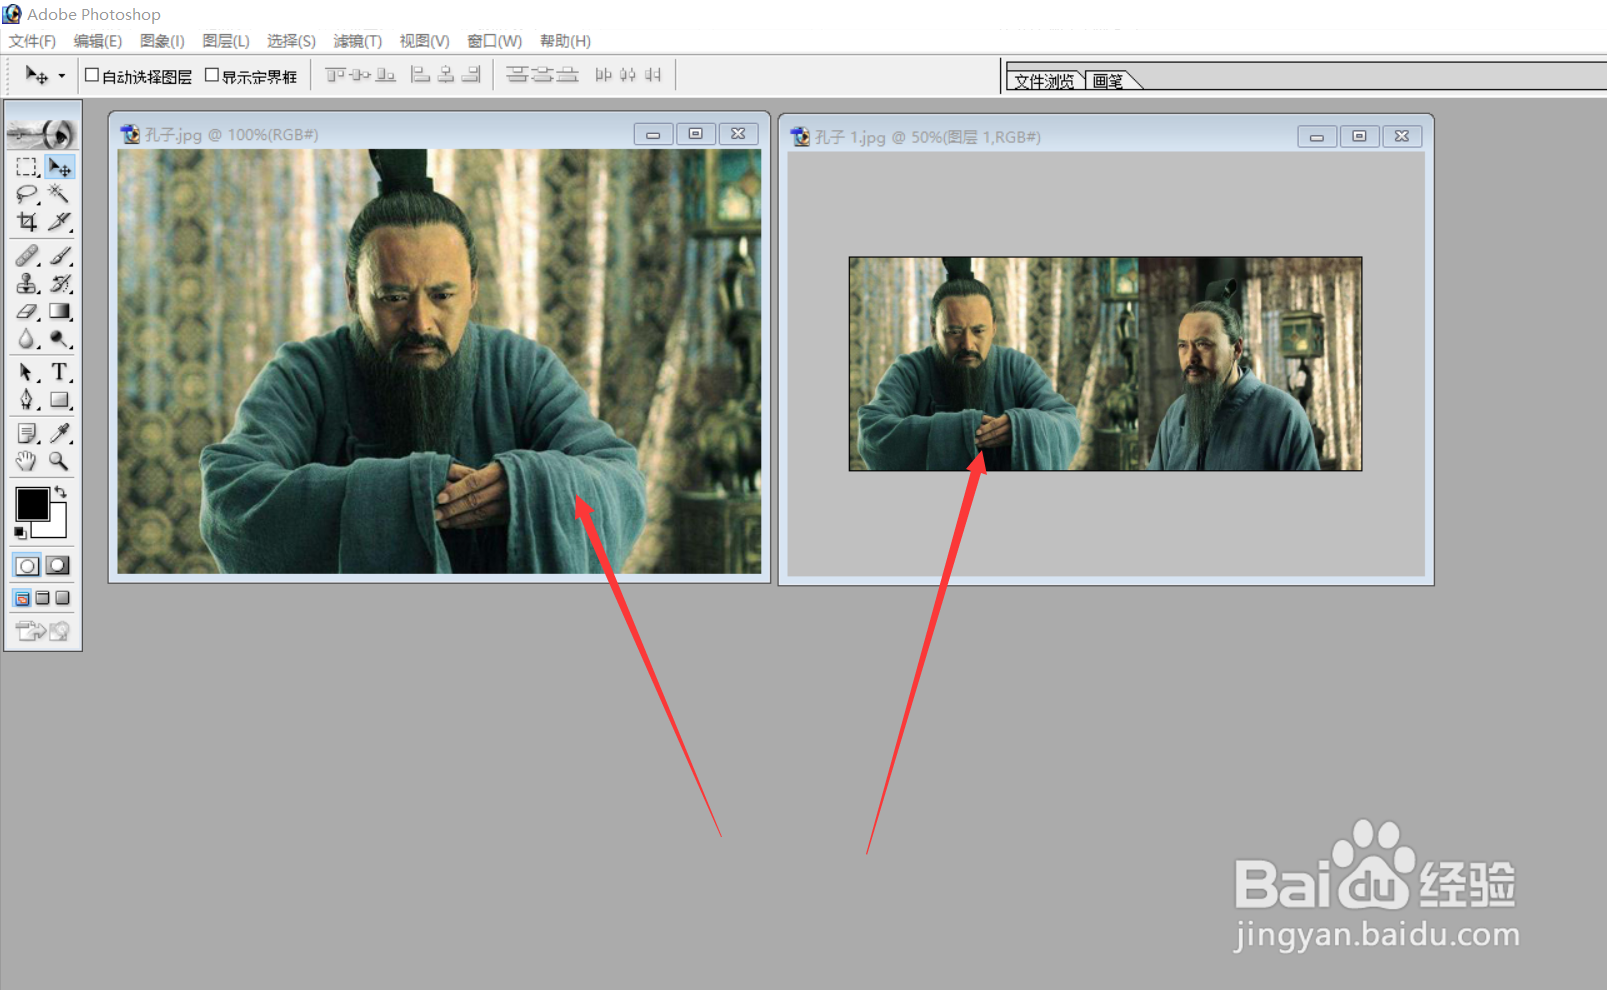The image size is (1607, 990).
Task: Select the Brush tool
Action: point(60,256)
